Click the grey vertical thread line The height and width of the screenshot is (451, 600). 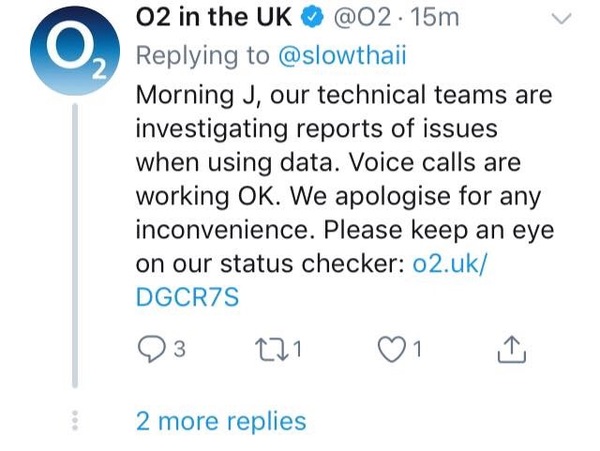pos(73,250)
